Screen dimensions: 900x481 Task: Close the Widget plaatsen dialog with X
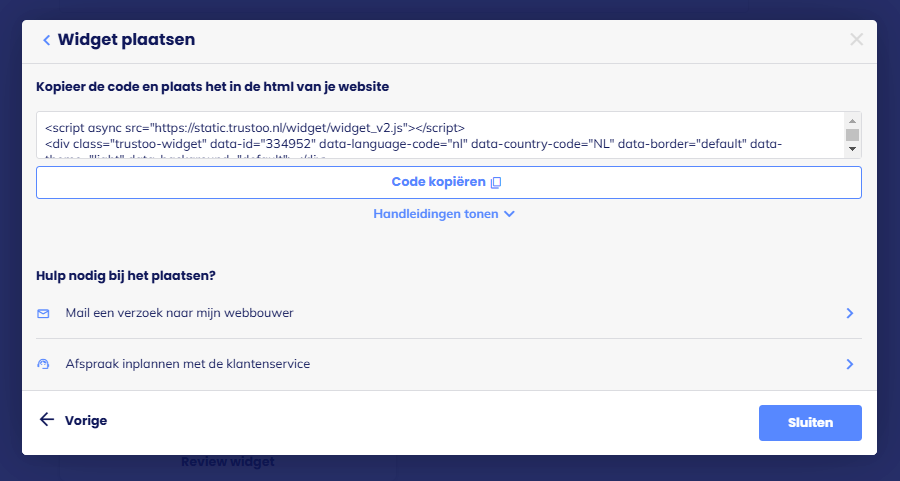(856, 39)
